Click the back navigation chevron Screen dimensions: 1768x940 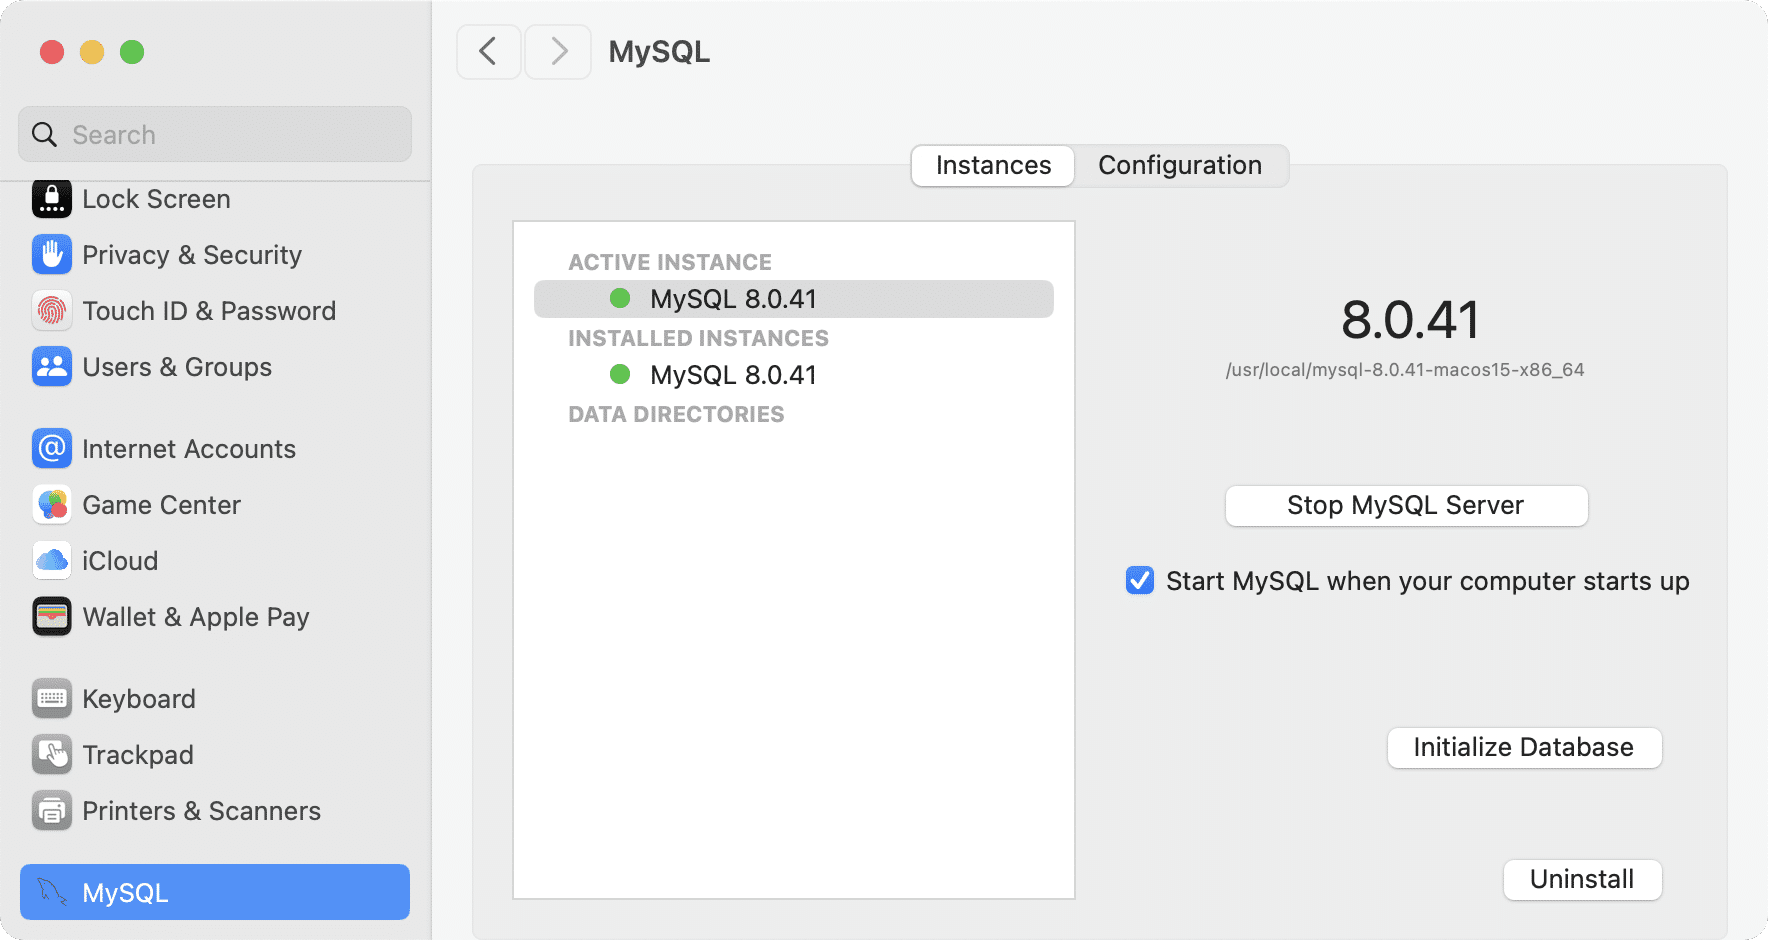pos(488,51)
